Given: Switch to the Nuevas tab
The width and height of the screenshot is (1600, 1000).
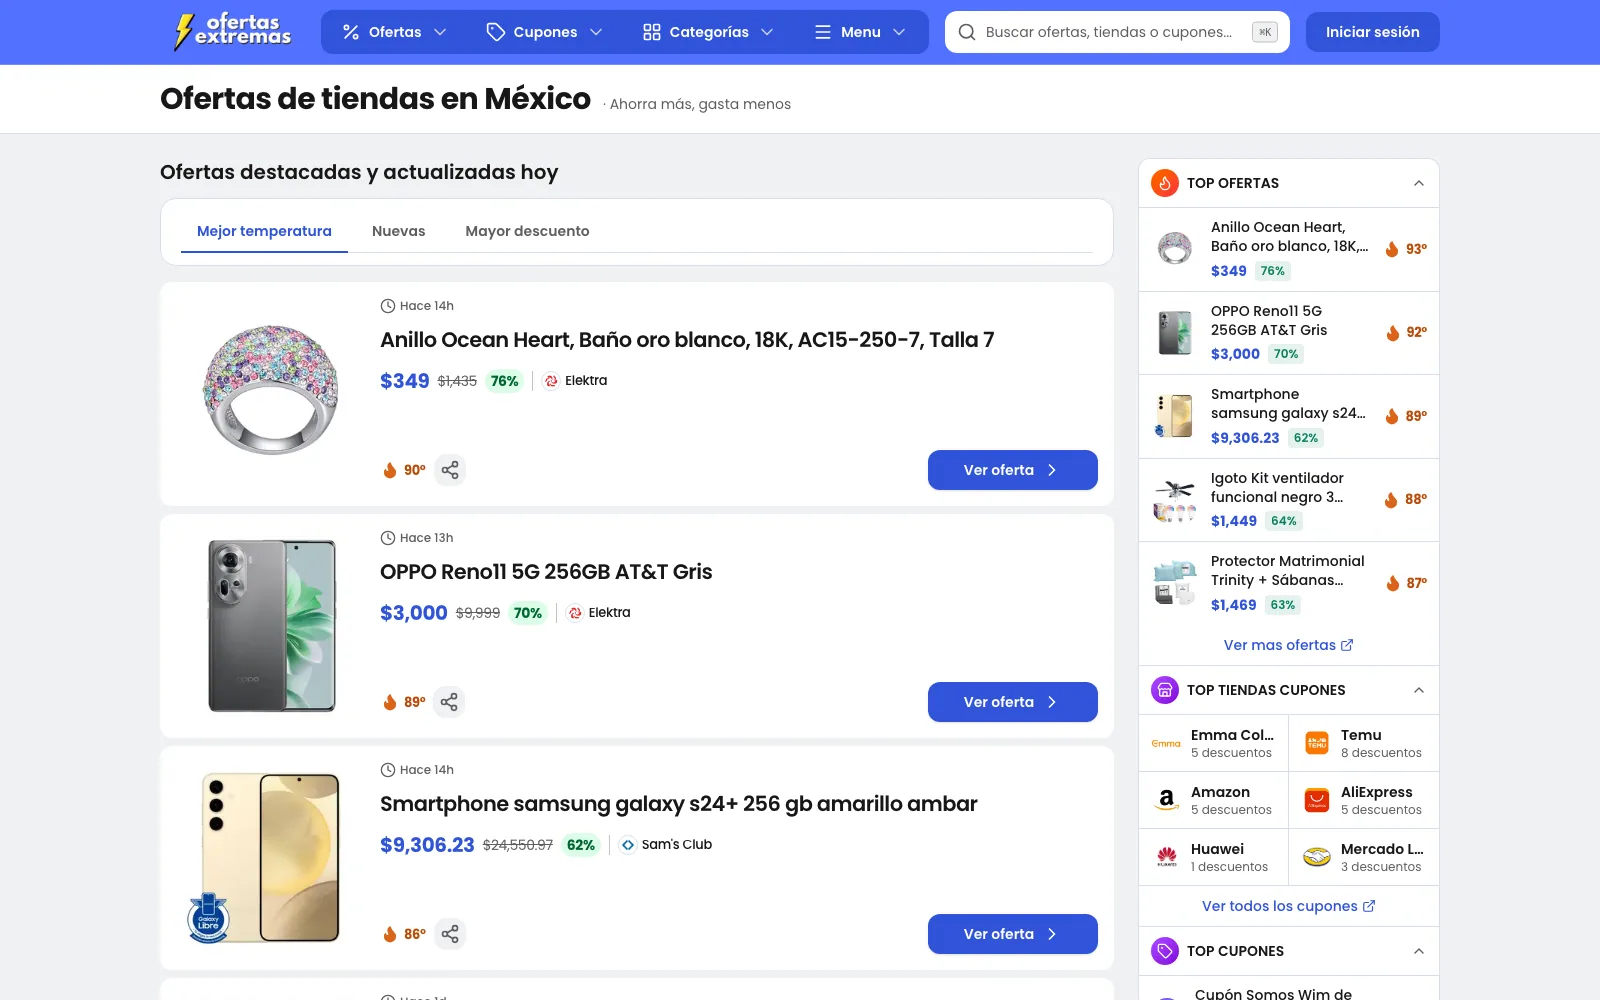Looking at the screenshot, I should (398, 231).
